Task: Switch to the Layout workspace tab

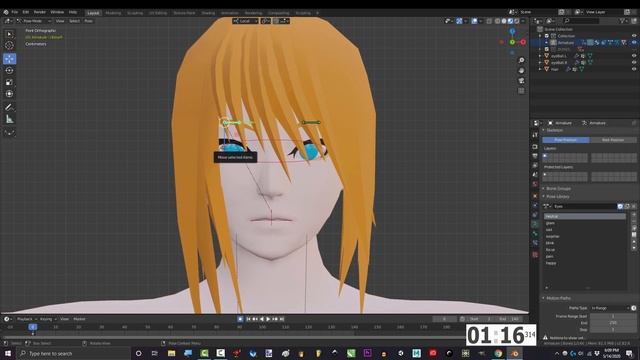Action: coord(93,13)
